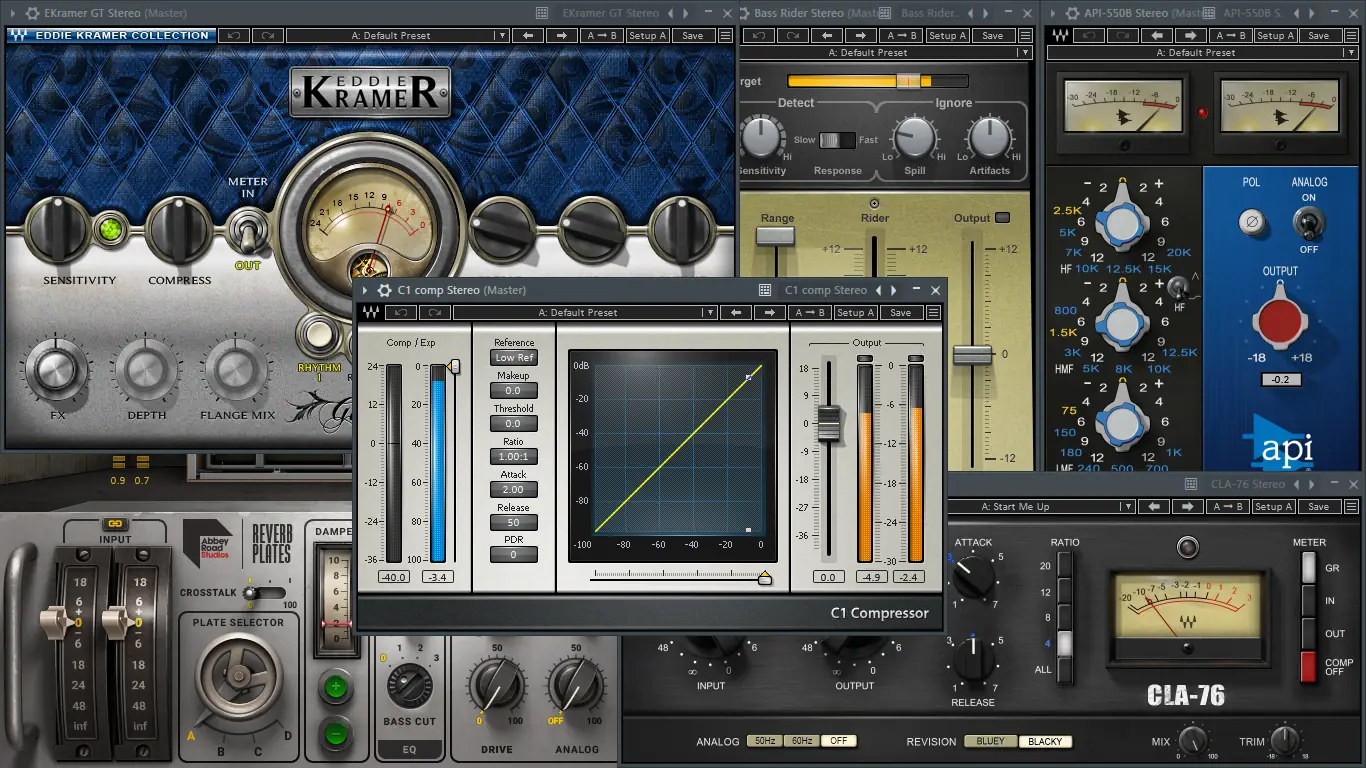The height and width of the screenshot is (768, 1366).
Task: Click redo arrow in EKramer GT toolbar
Action: point(267,35)
